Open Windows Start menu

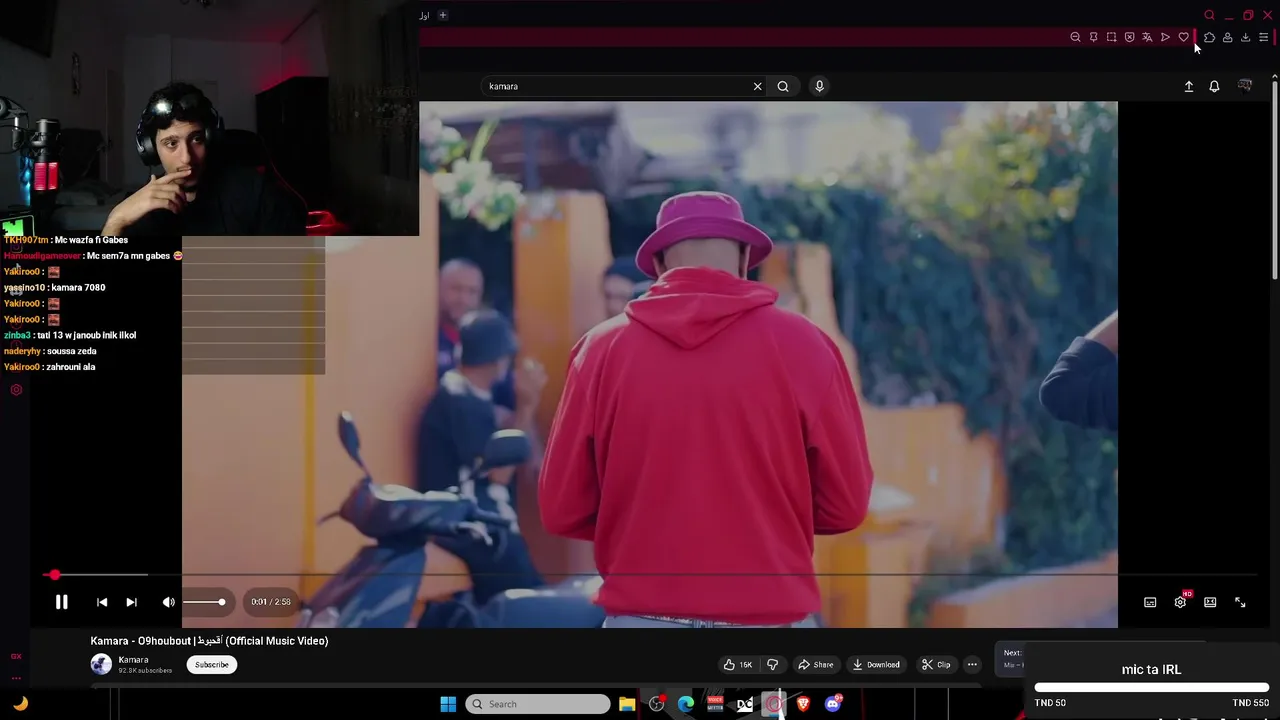[448, 704]
